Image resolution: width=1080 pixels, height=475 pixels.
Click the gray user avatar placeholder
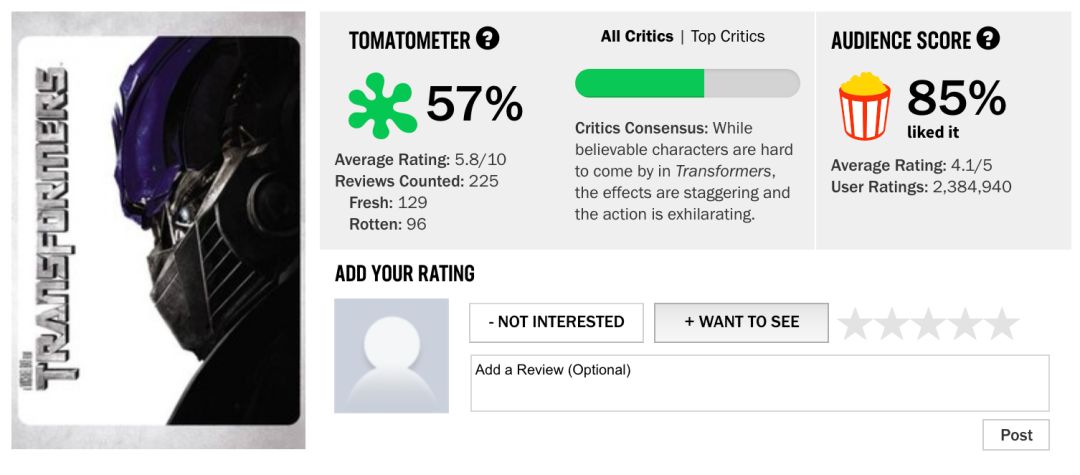(391, 355)
